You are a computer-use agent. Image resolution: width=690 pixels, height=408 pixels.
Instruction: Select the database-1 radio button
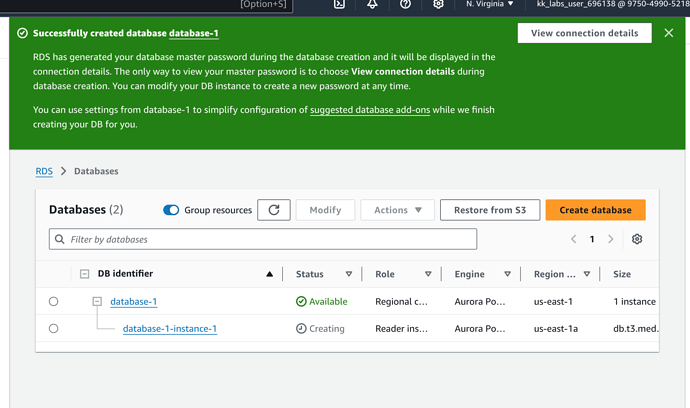pos(54,301)
